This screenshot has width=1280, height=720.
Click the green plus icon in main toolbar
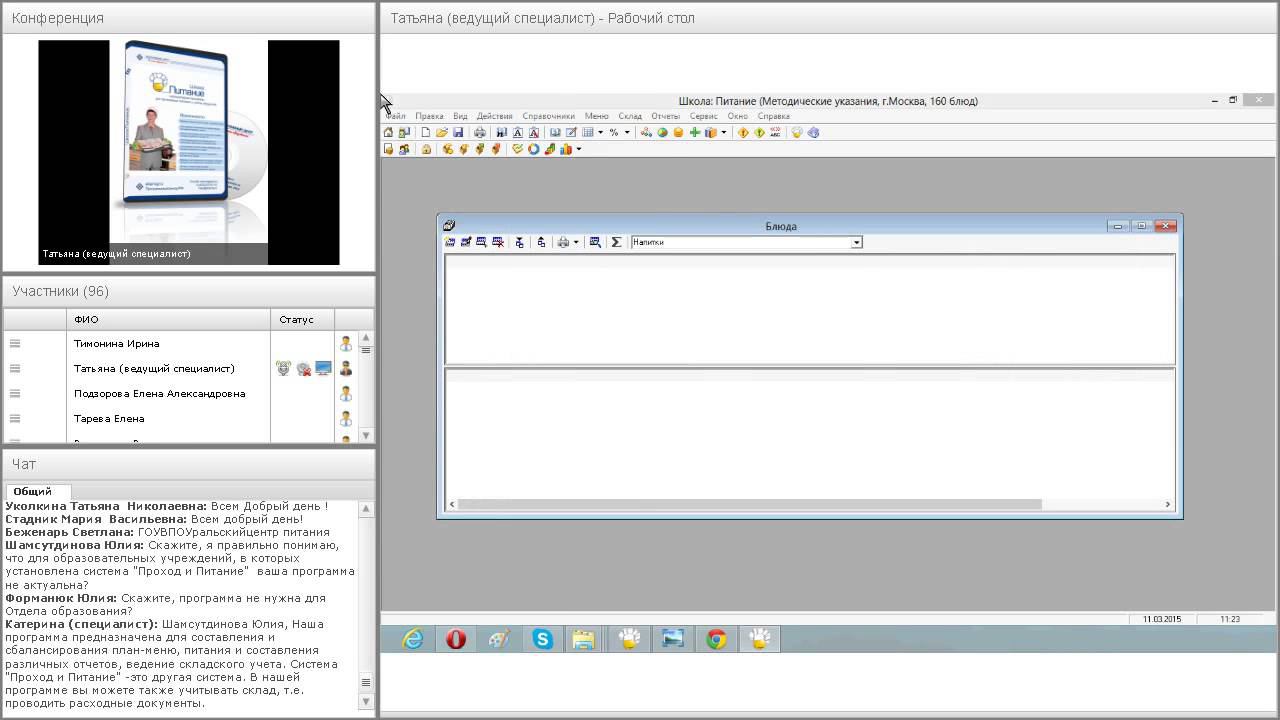point(694,132)
